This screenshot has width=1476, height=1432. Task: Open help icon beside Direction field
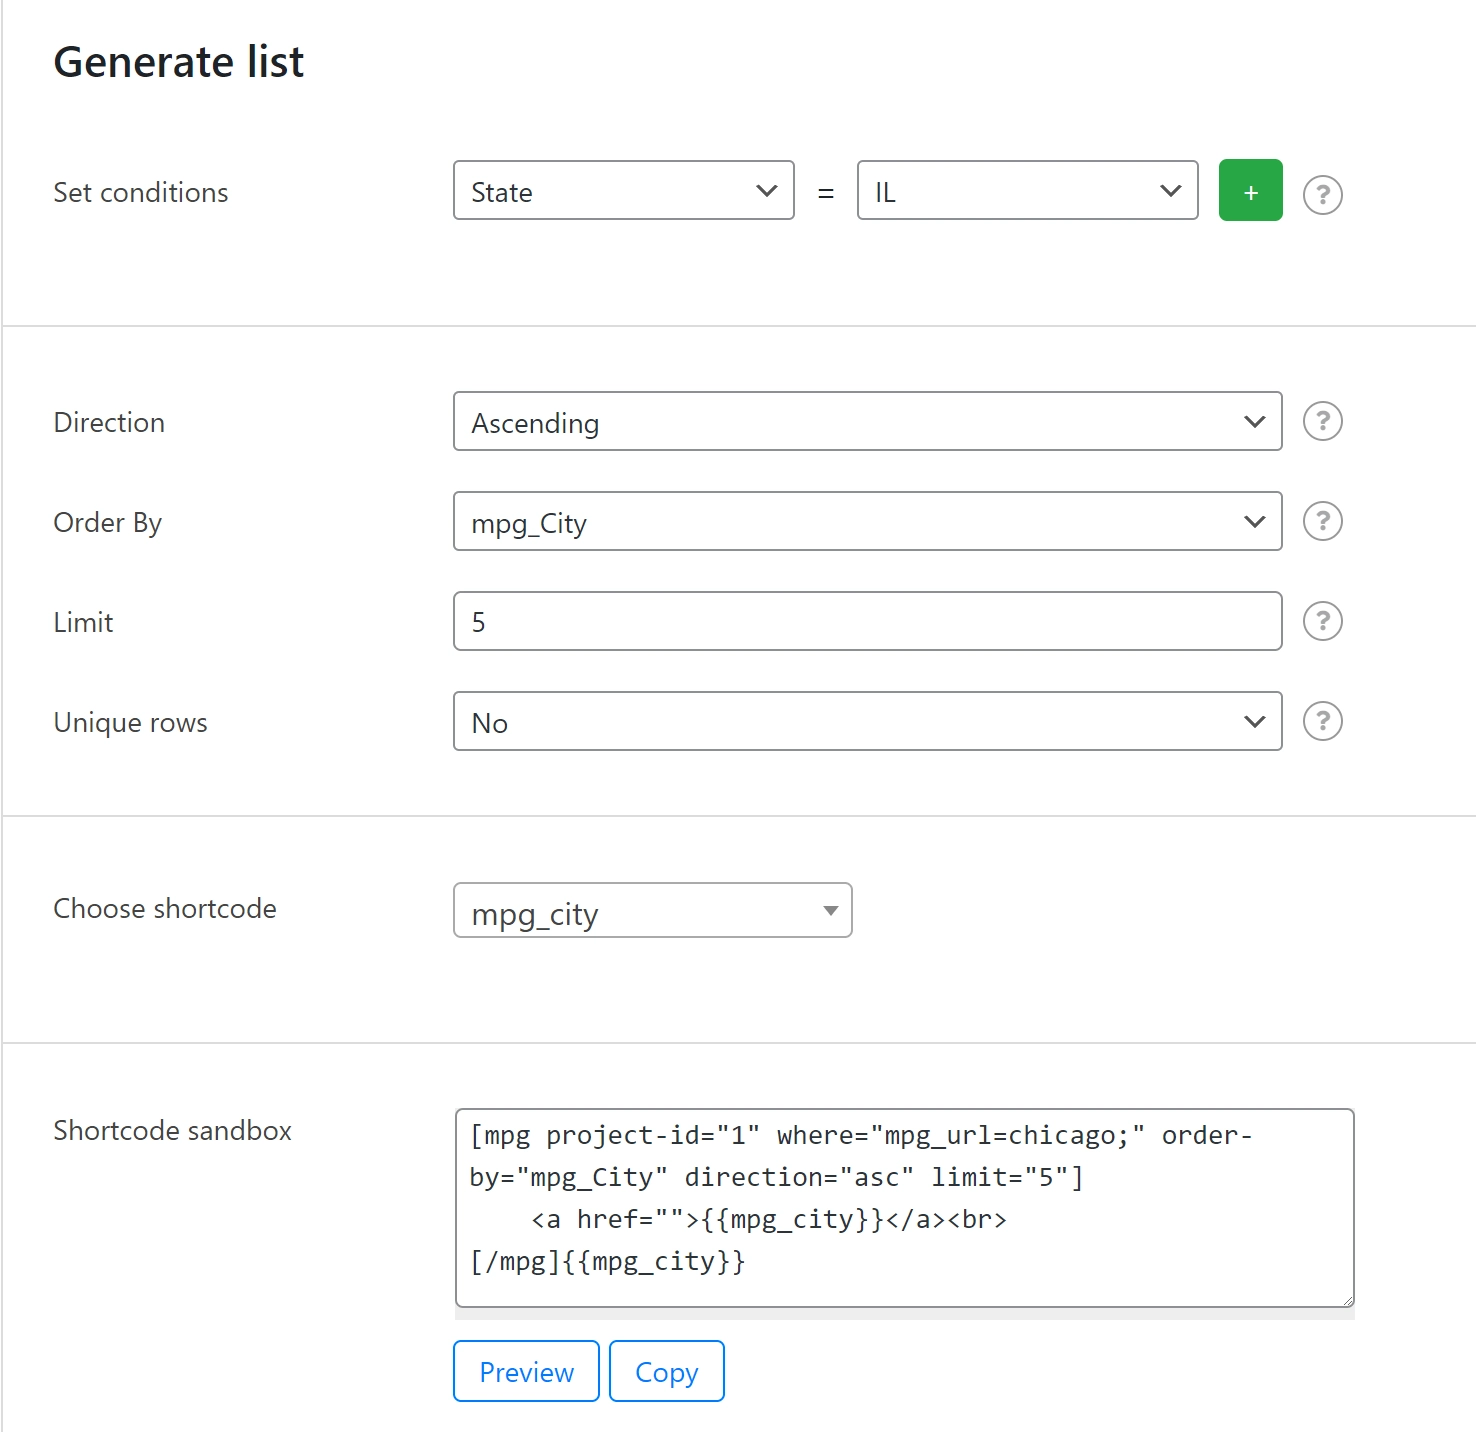point(1322,421)
